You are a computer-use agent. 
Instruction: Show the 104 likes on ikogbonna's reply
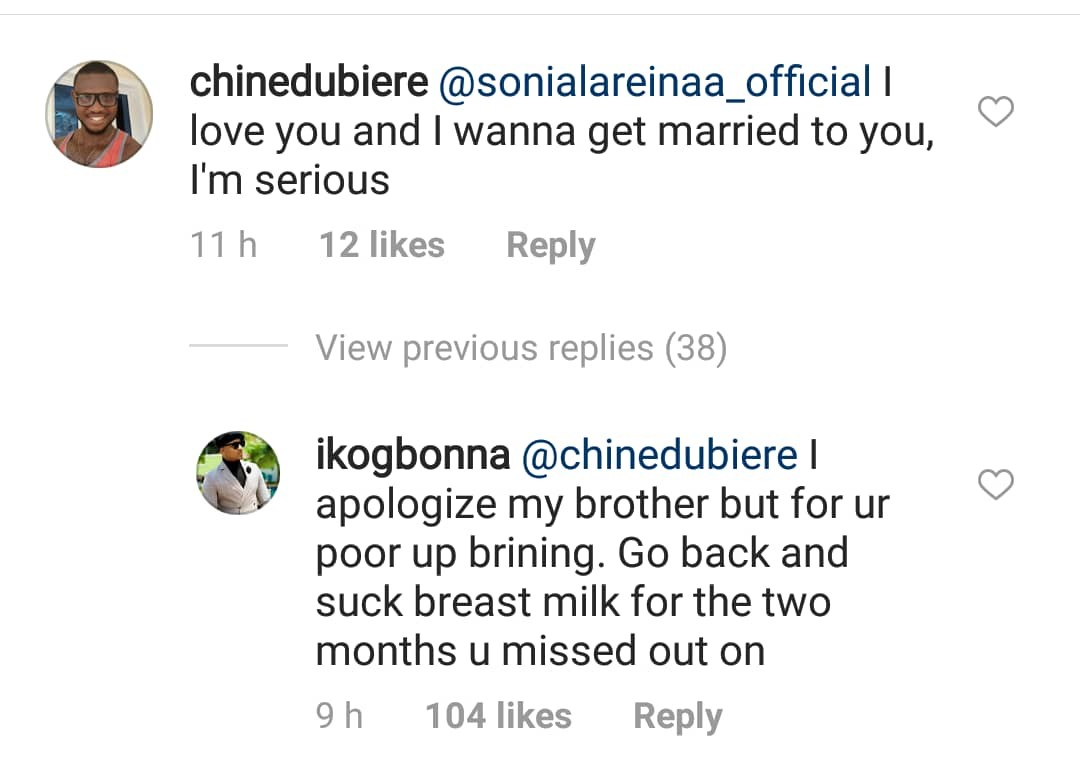tap(498, 716)
